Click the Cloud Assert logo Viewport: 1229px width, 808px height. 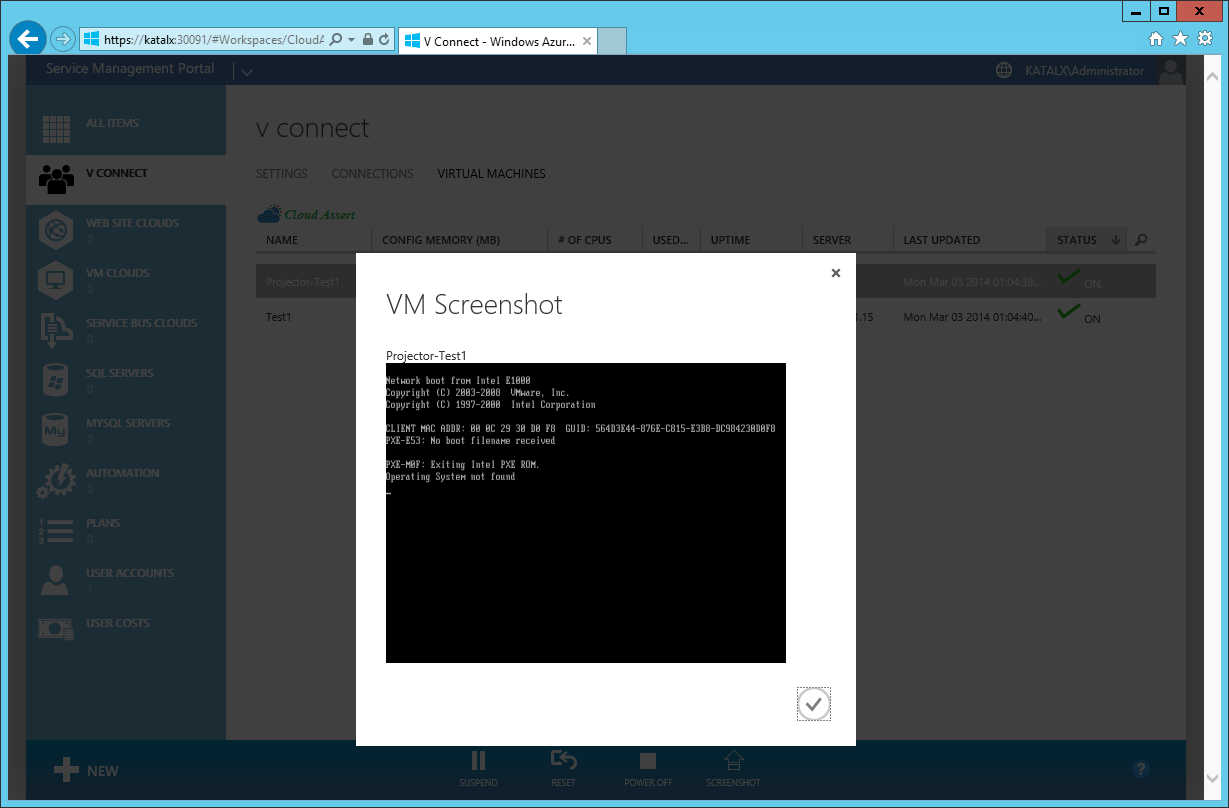[306, 214]
